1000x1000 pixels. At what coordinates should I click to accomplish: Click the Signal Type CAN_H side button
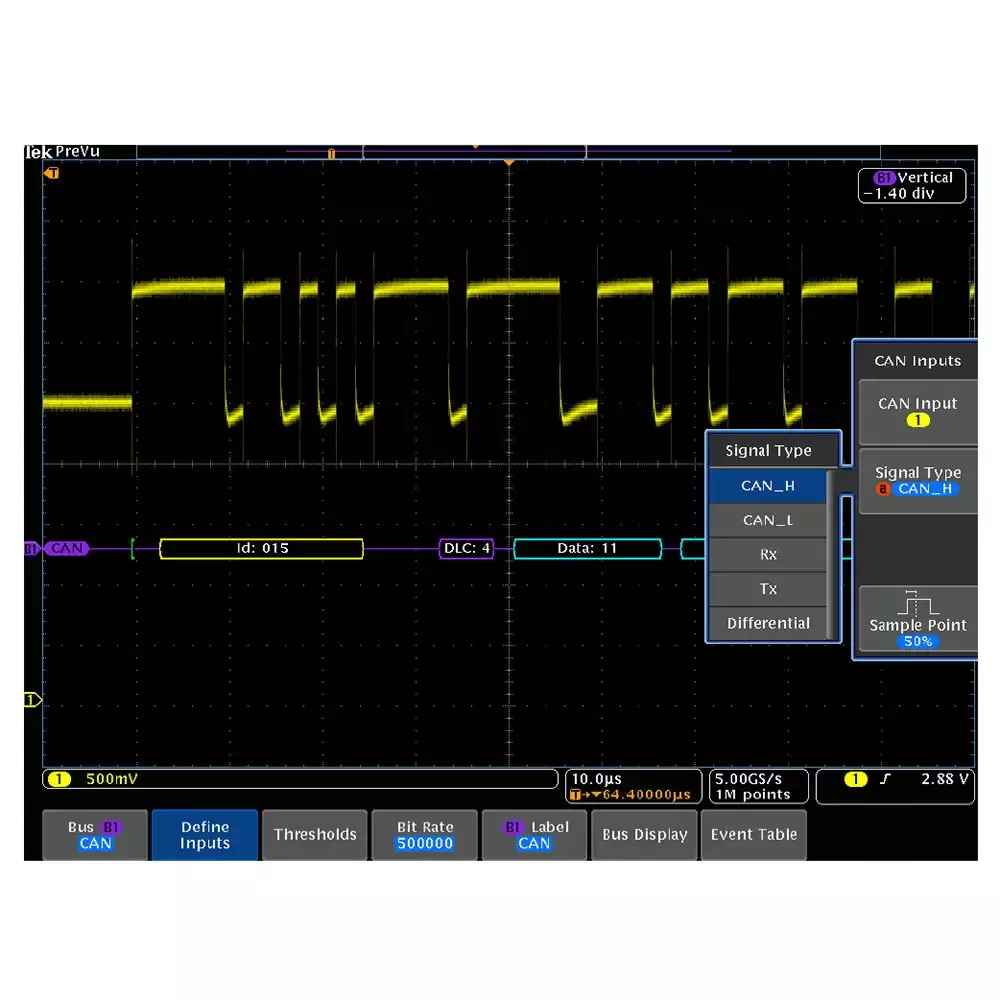[918, 481]
